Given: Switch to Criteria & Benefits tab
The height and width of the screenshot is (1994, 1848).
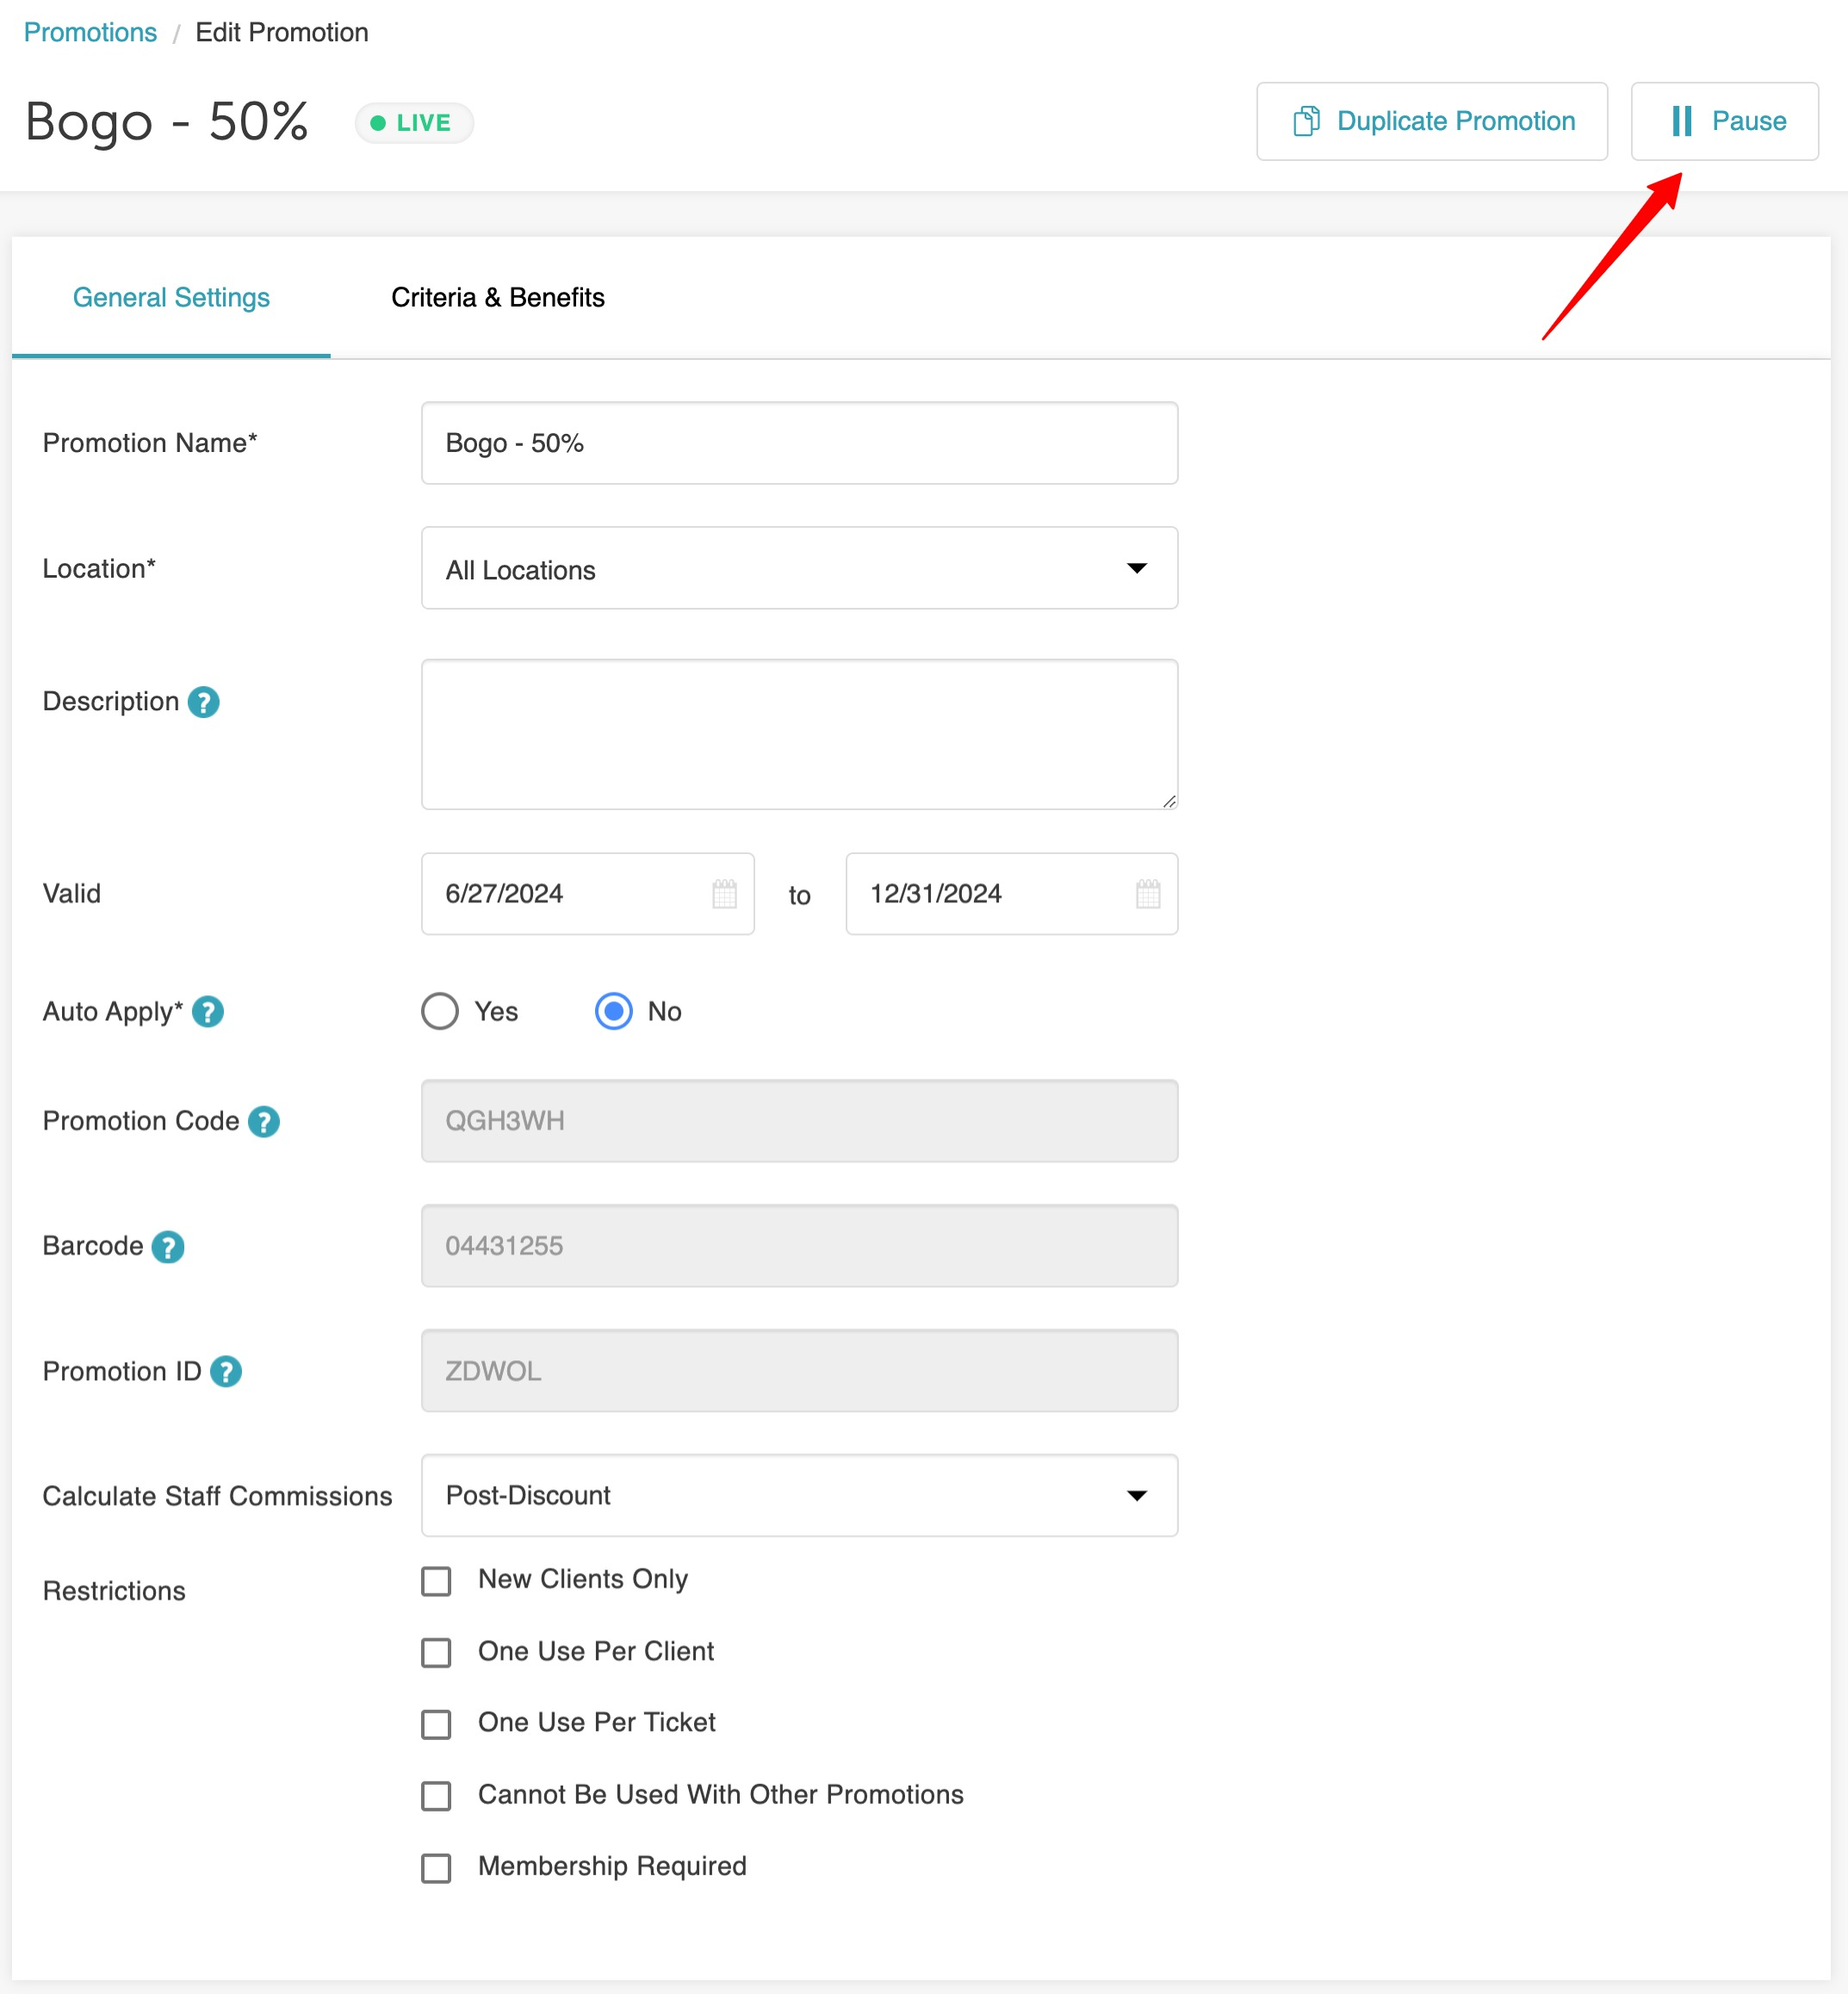Looking at the screenshot, I should (497, 298).
